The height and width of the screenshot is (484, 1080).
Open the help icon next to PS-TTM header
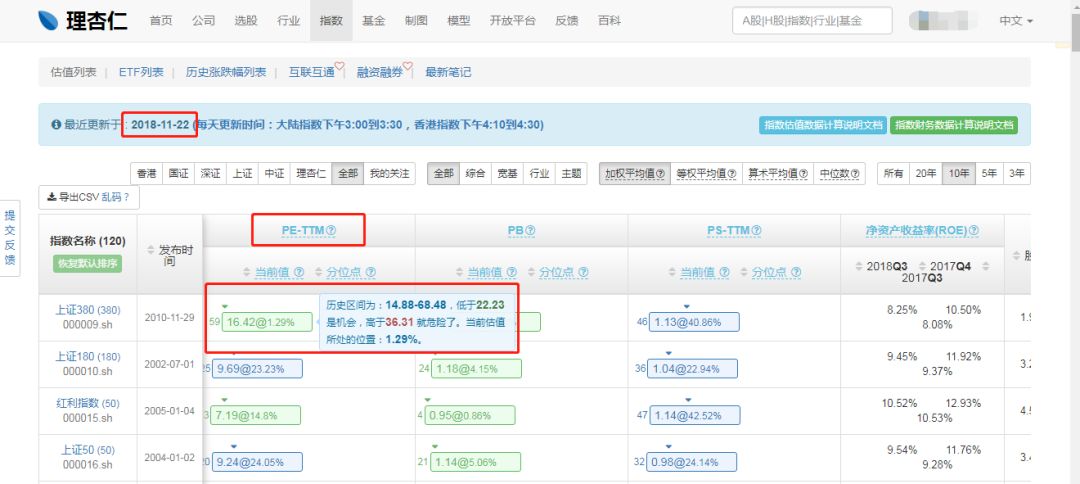(x=757, y=231)
